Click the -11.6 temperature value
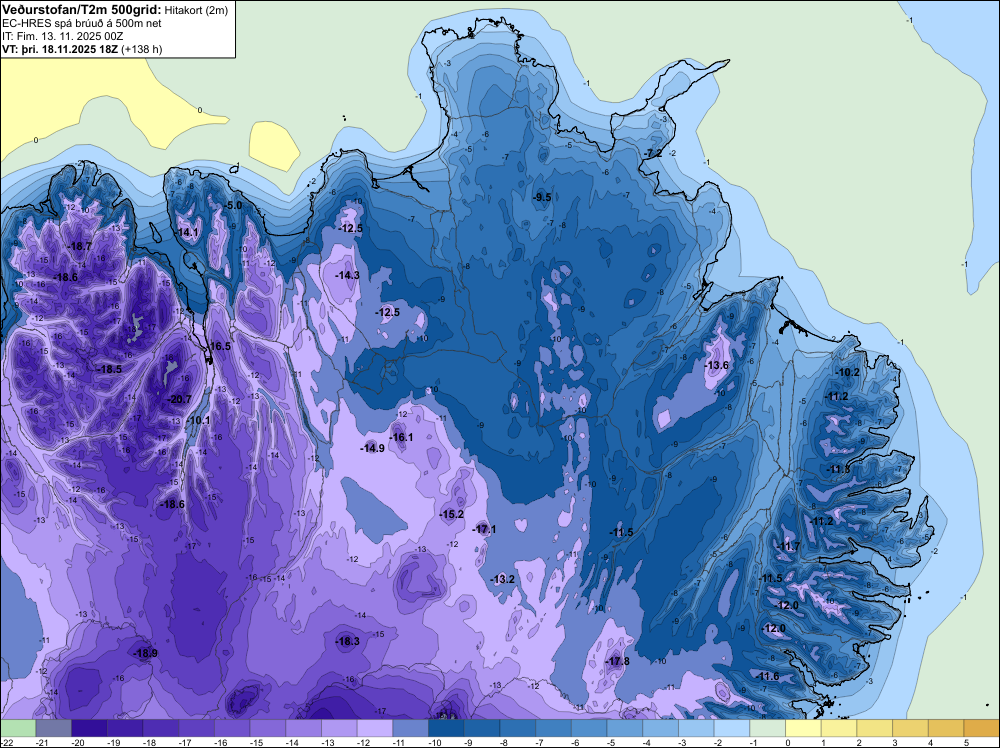Image resolution: width=1000 pixels, height=748 pixels. (768, 677)
